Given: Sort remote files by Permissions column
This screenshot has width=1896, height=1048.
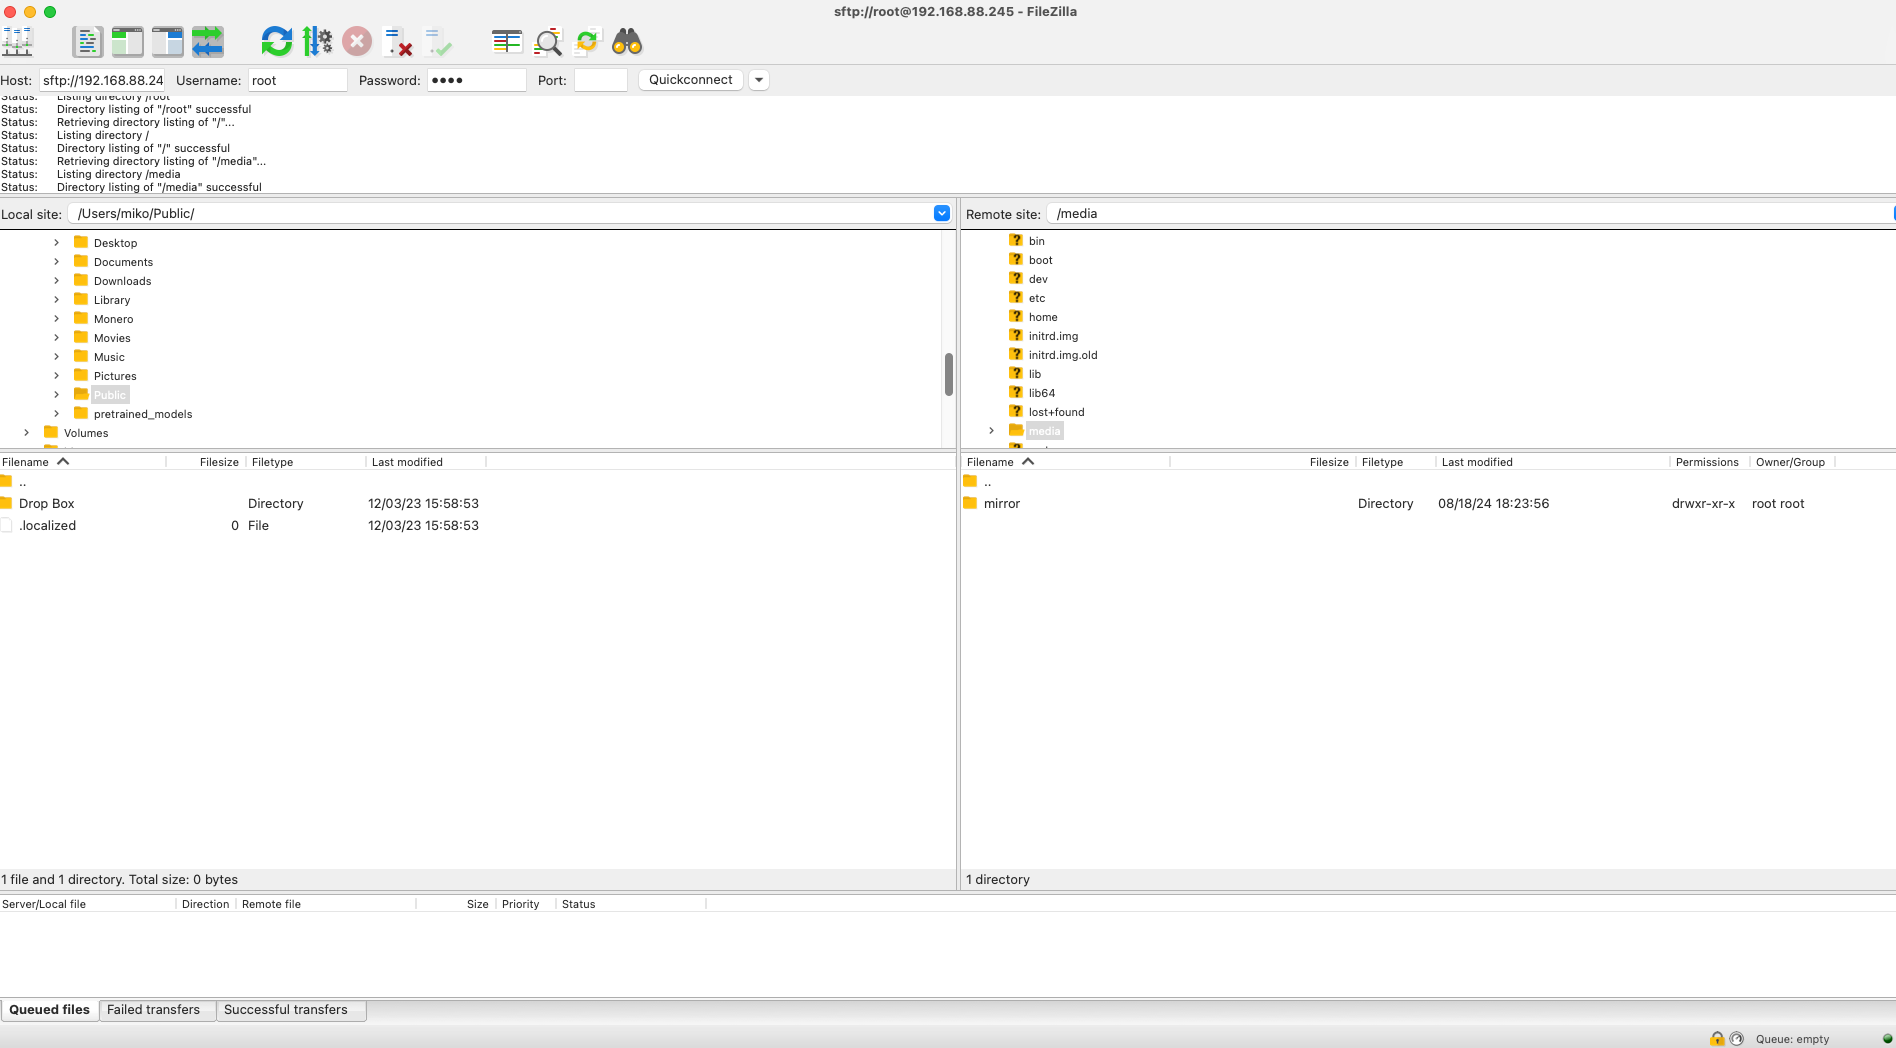Looking at the screenshot, I should pyautogui.click(x=1709, y=462).
